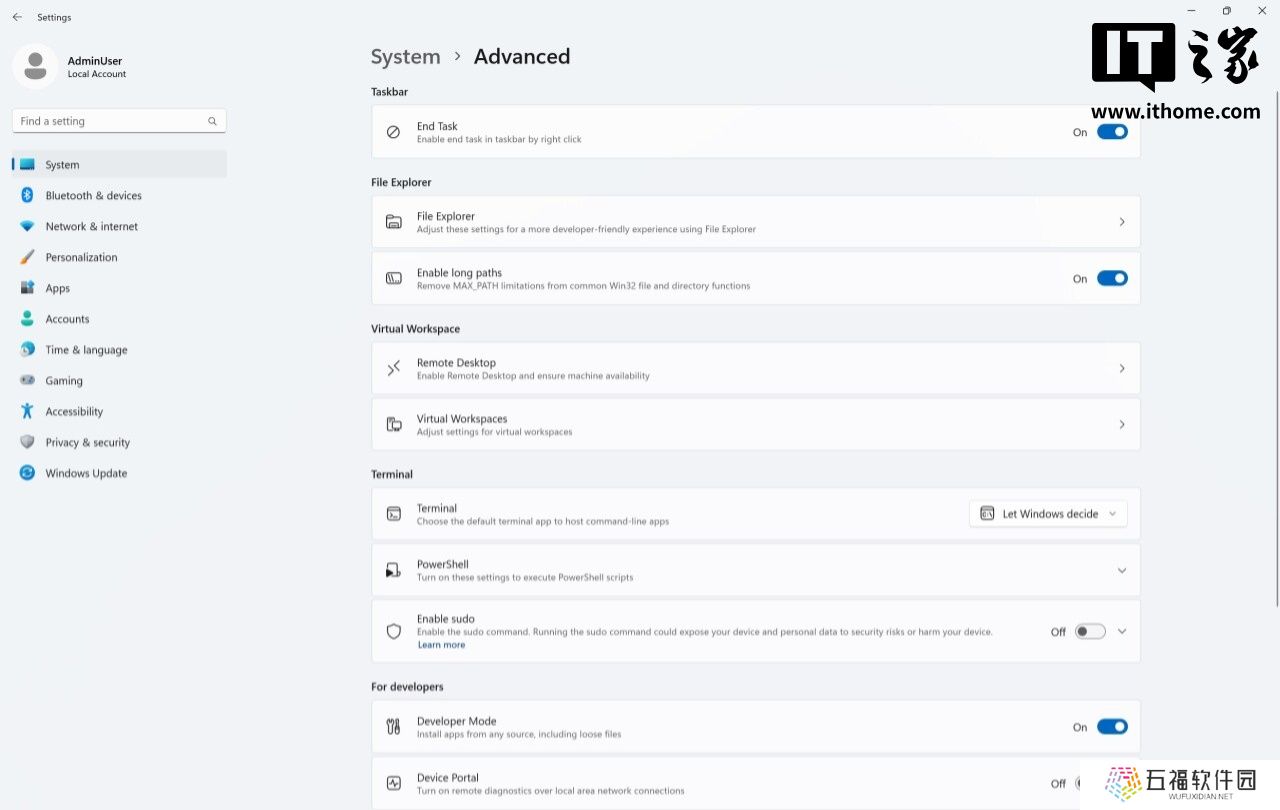
Task: Open the Terminal 'Let Windows decide' dropdown
Action: [1048, 514]
